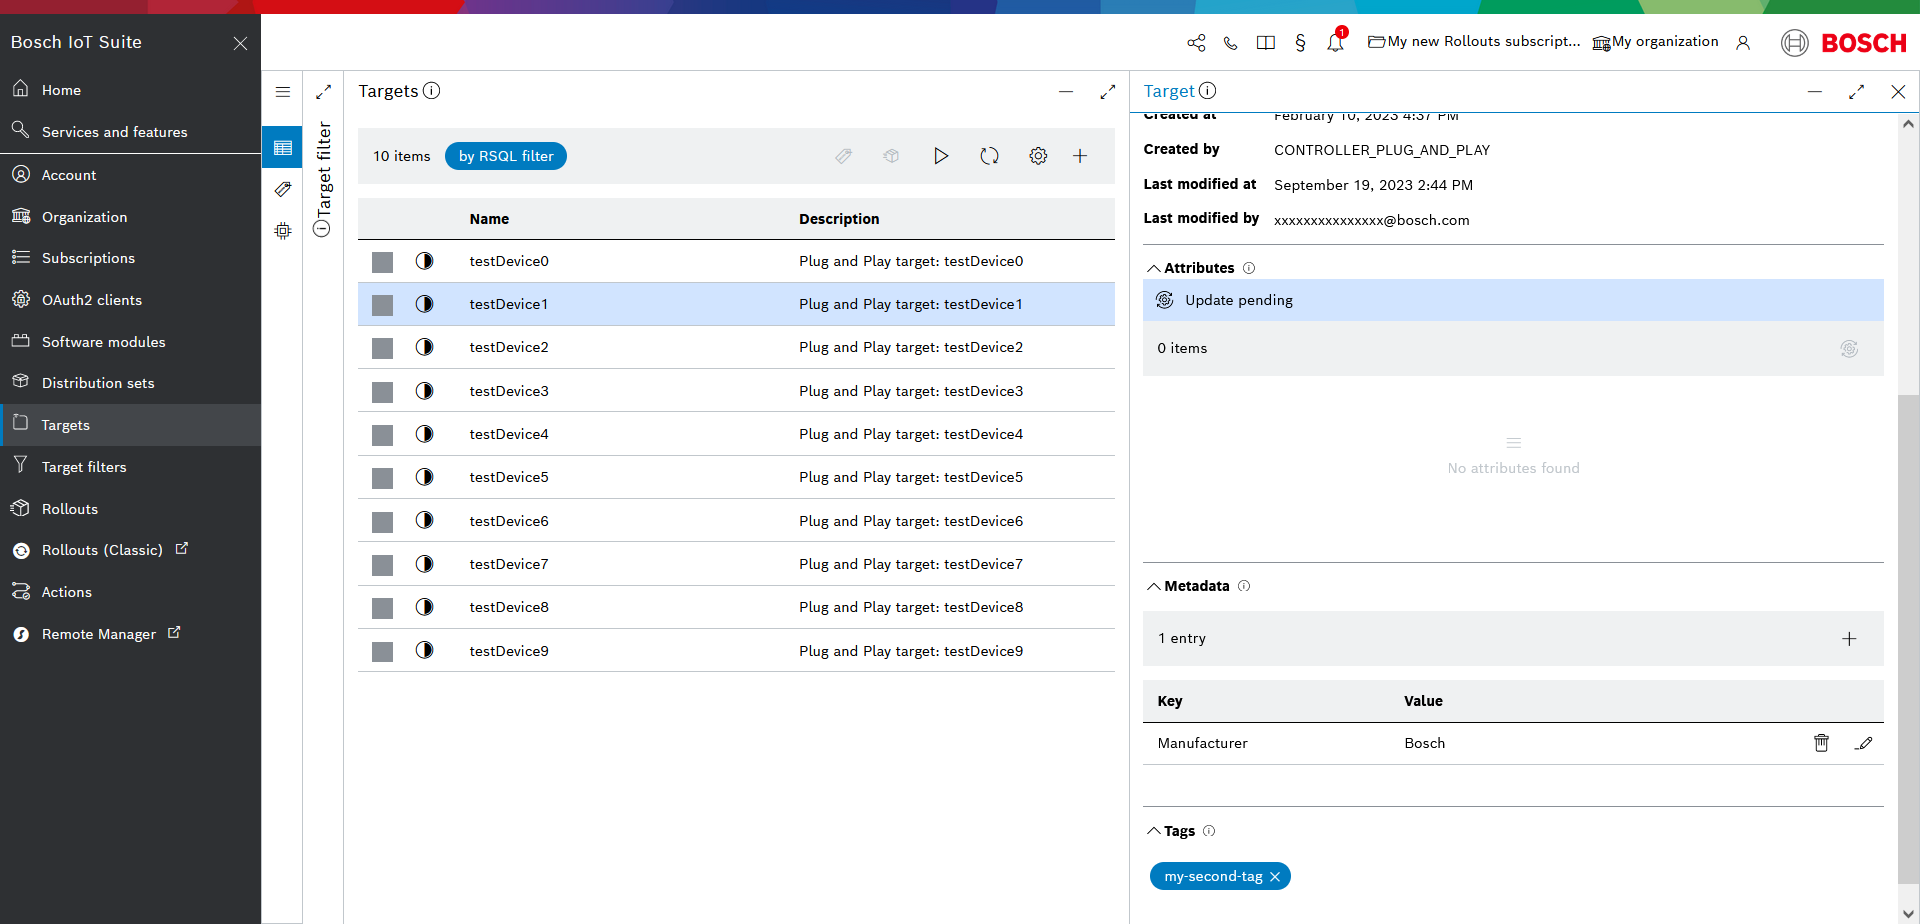Viewport: 1920px width, 924px height.
Task: Remove the my-second-tag tag
Action: click(x=1275, y=877)
